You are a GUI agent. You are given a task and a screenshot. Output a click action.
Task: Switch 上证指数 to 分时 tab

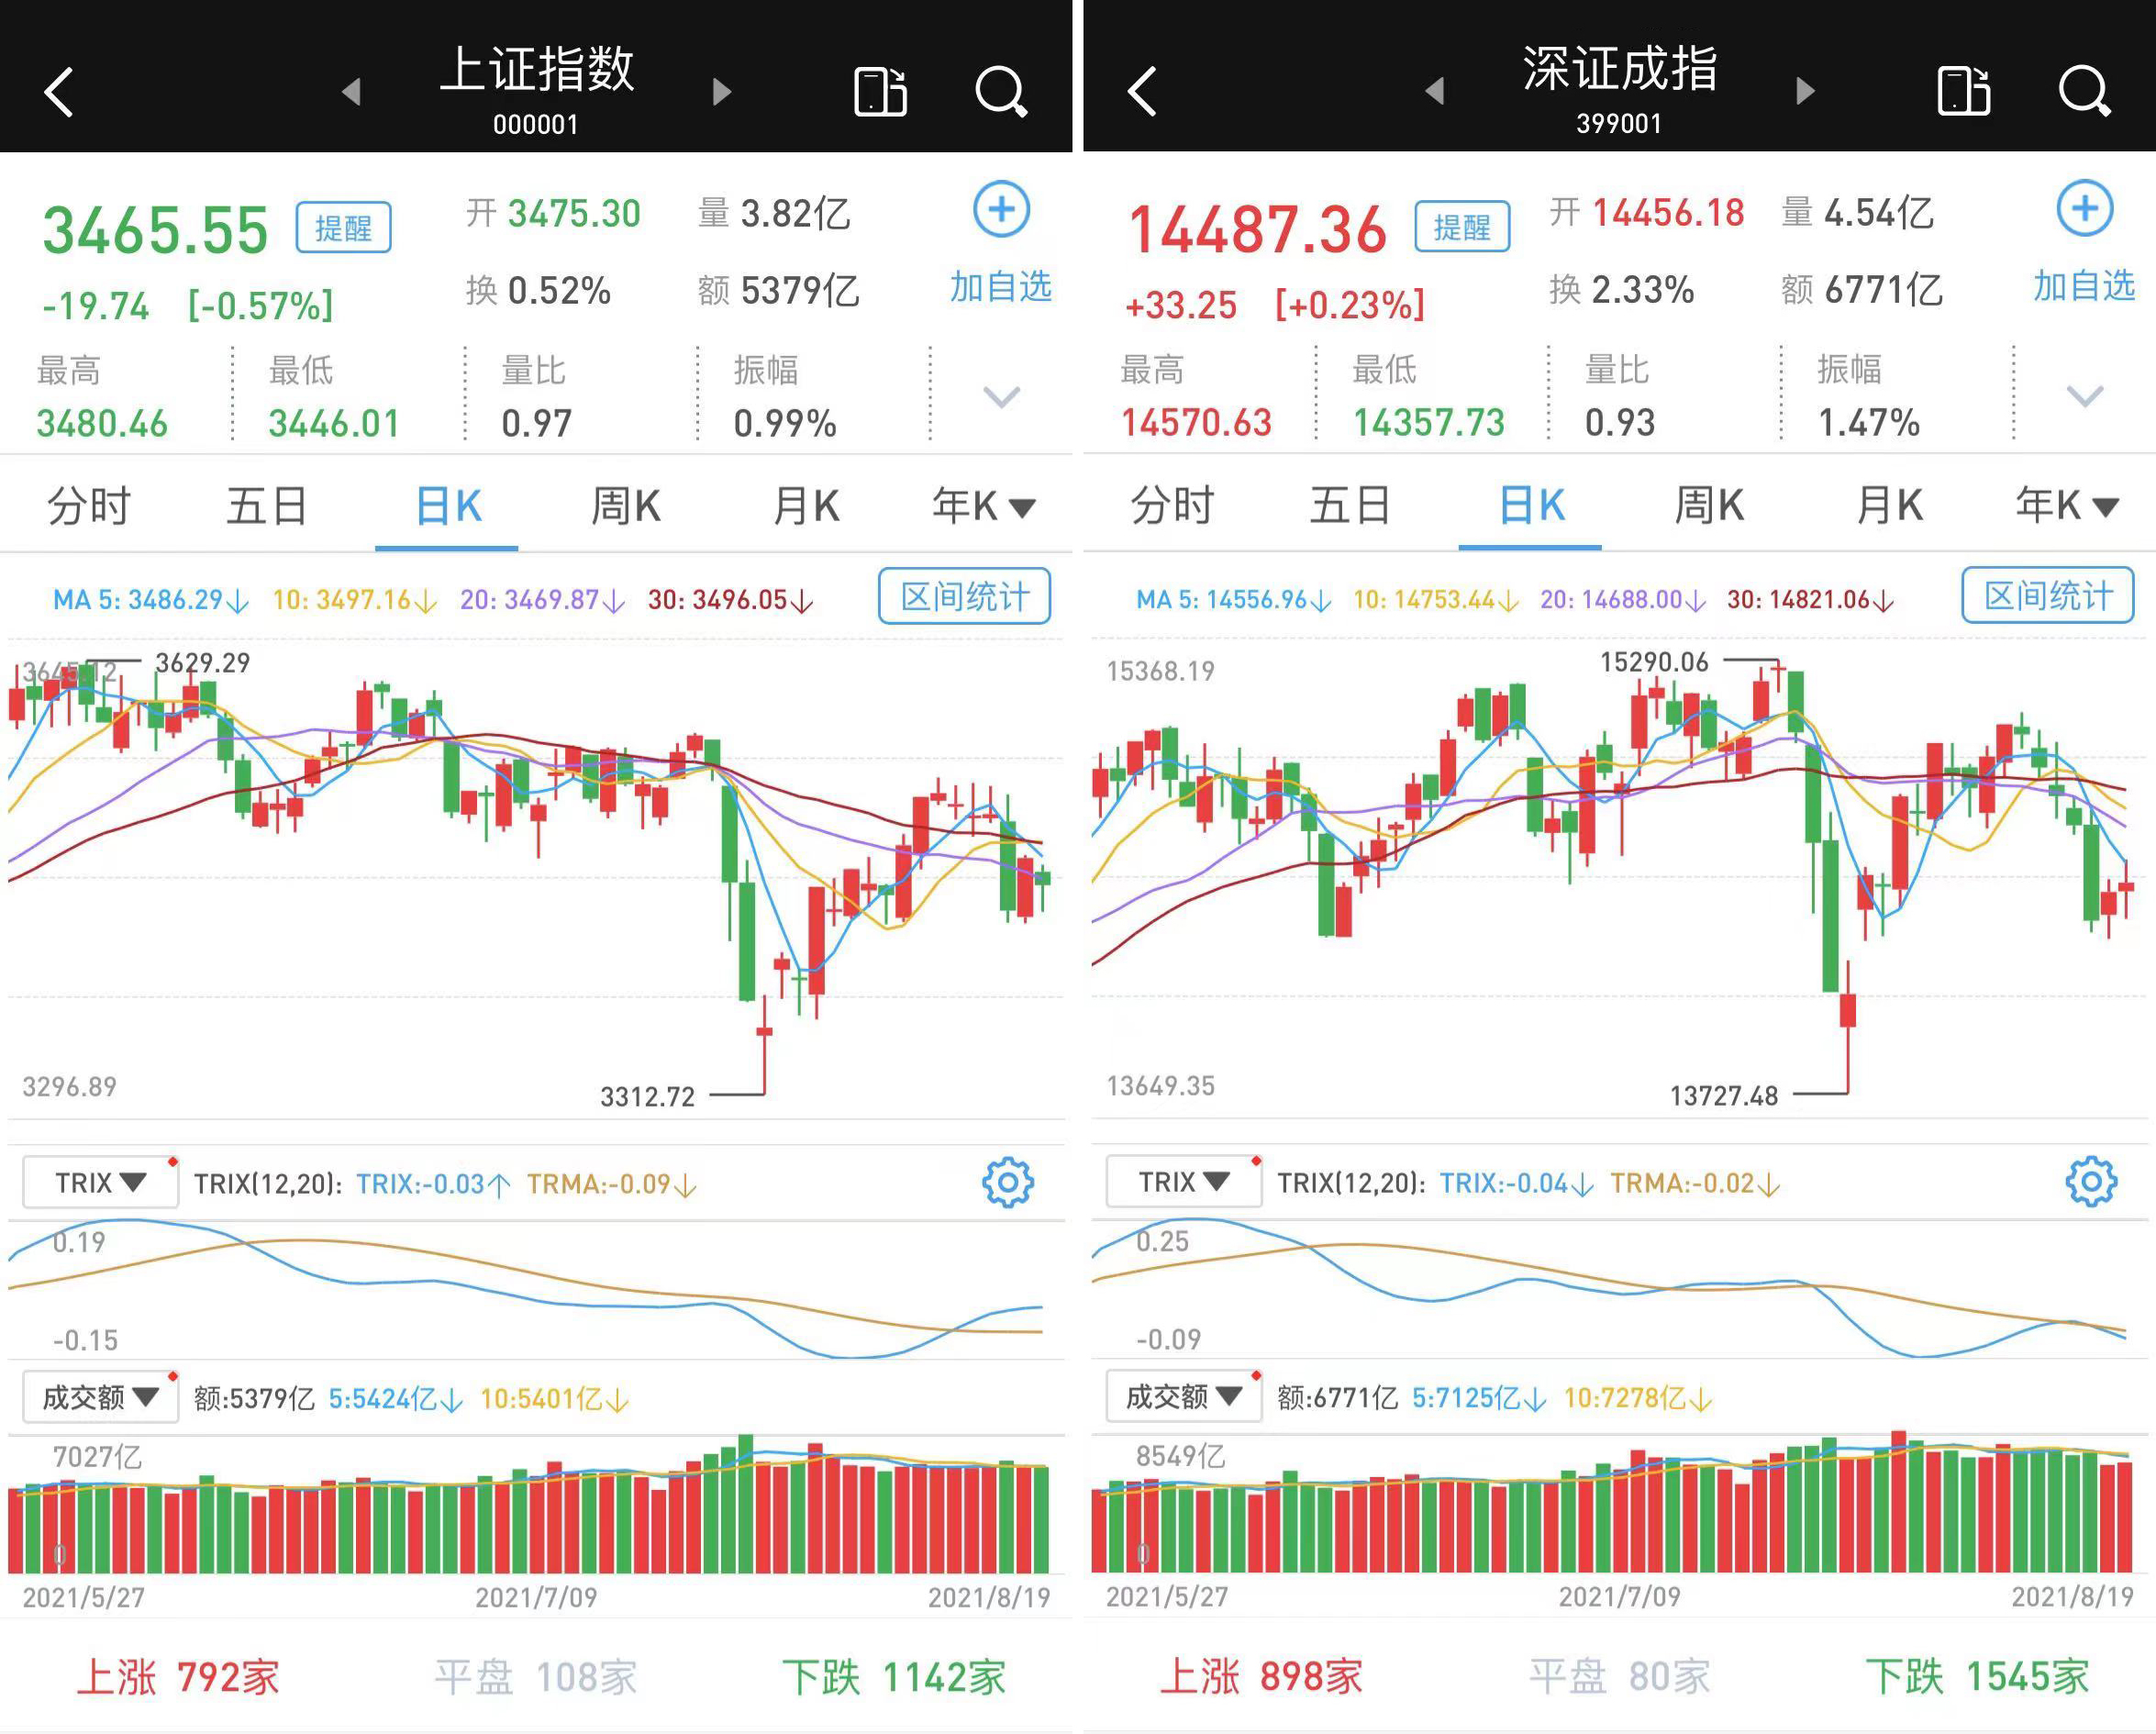[x=89, y=506]
